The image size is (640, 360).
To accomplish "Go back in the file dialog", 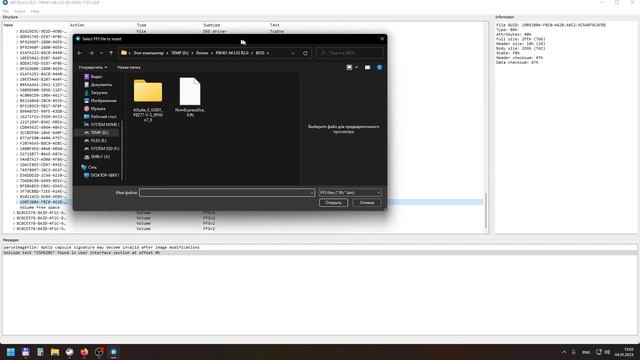I will pos(80,53).
